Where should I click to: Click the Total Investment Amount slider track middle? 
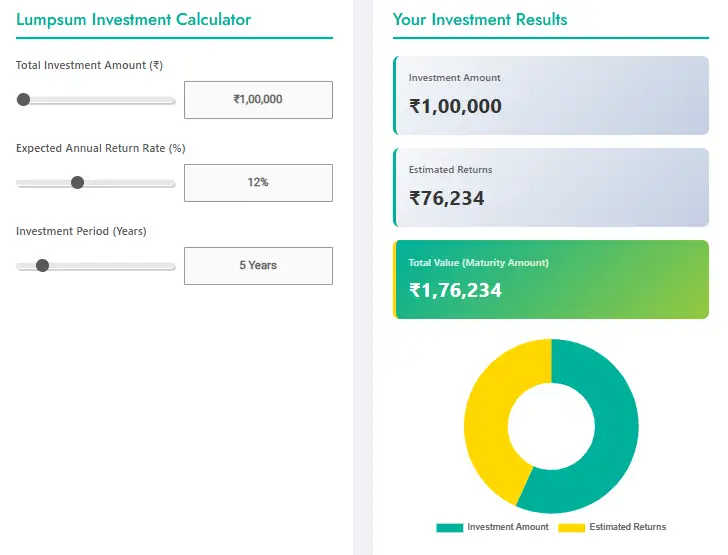97,101
